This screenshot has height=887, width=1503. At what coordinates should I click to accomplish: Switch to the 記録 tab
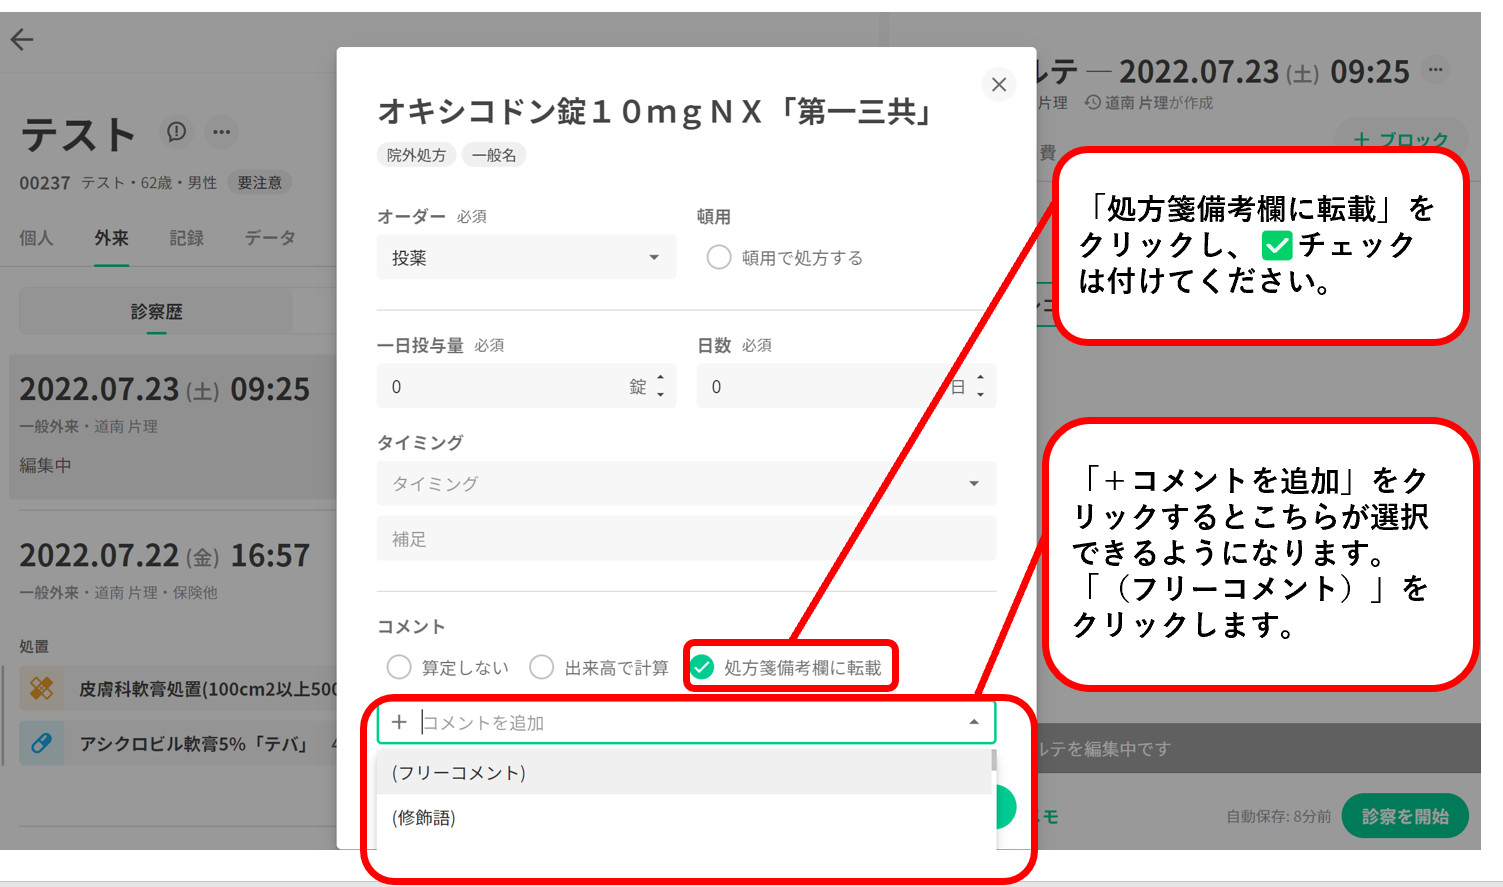click(187, 238)
